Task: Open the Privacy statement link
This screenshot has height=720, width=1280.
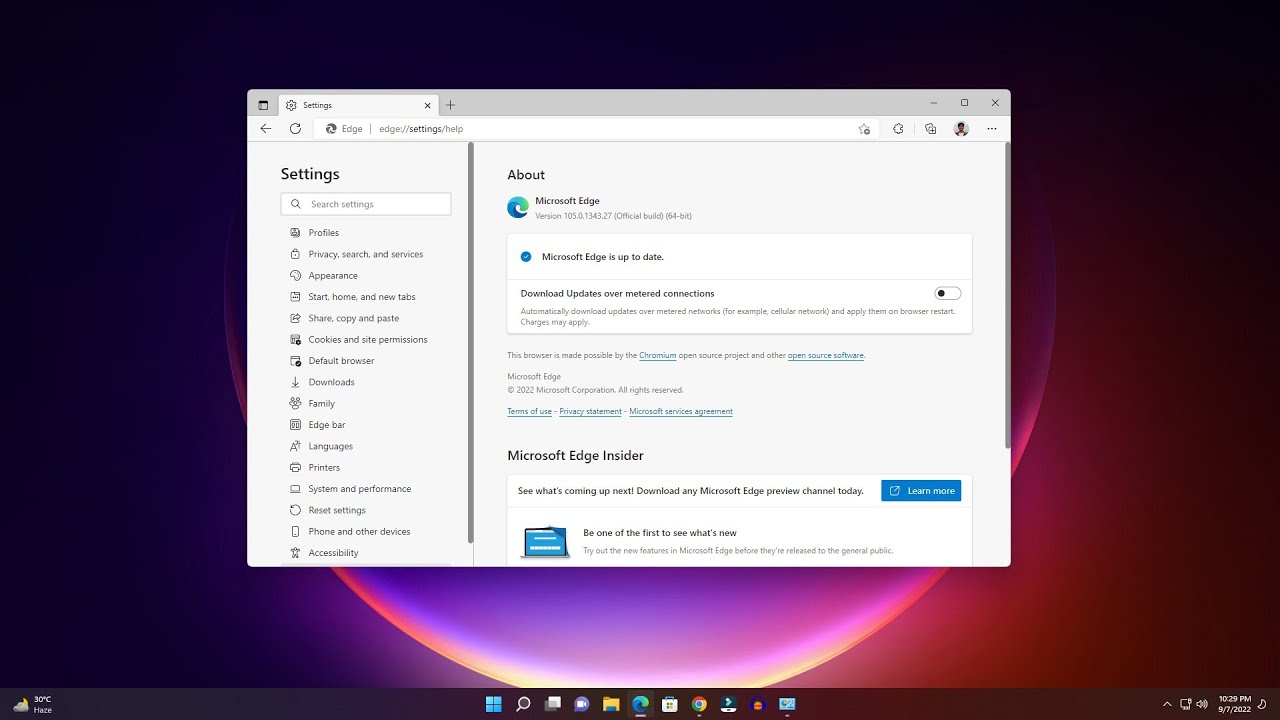Action: click(590, 411)
